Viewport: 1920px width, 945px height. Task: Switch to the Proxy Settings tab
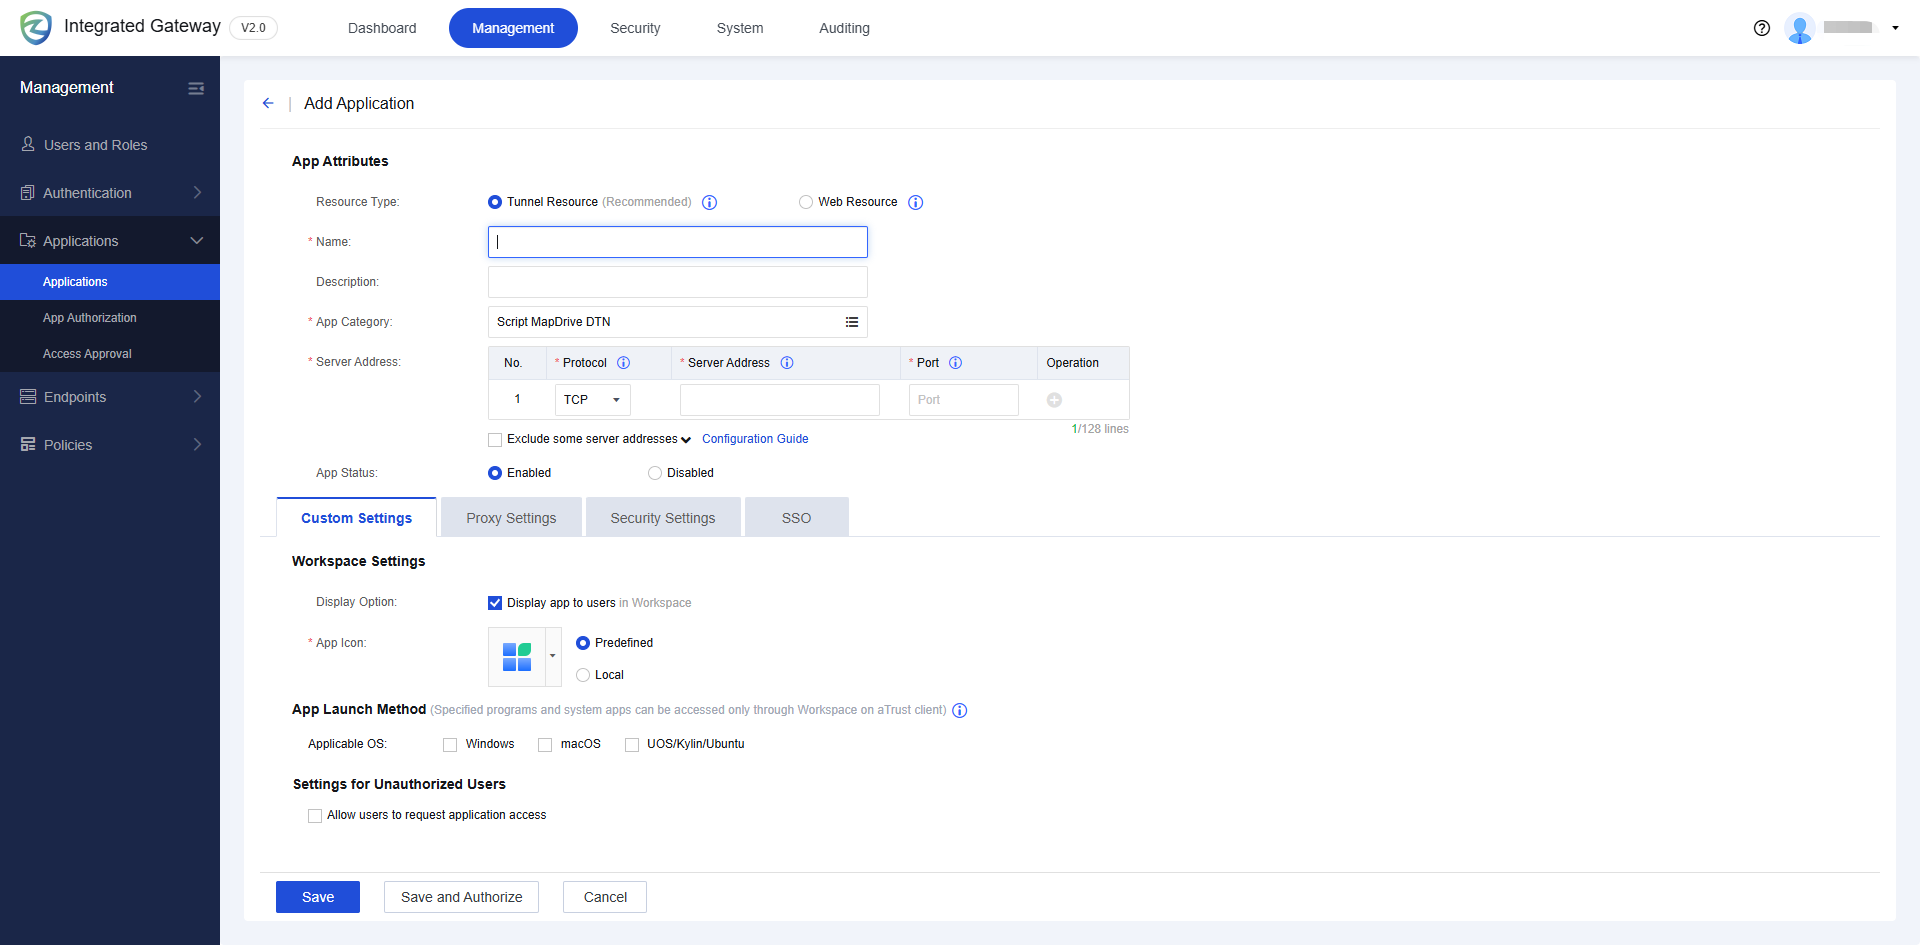click(510, 517)
